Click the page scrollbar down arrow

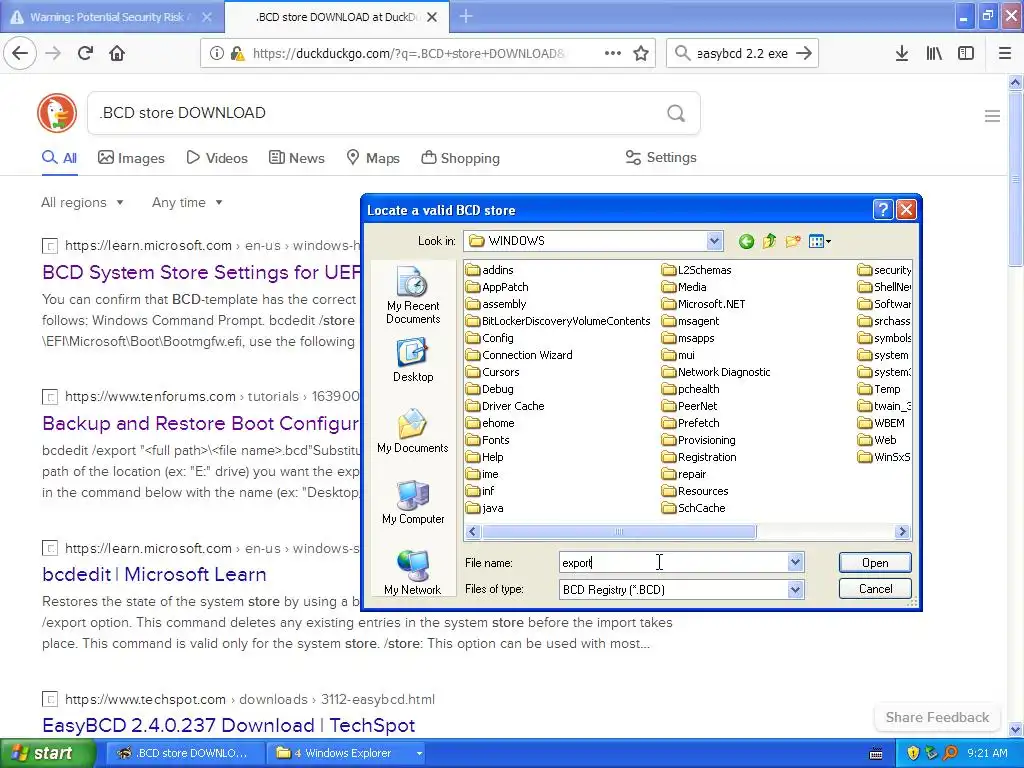(1015, 729)
